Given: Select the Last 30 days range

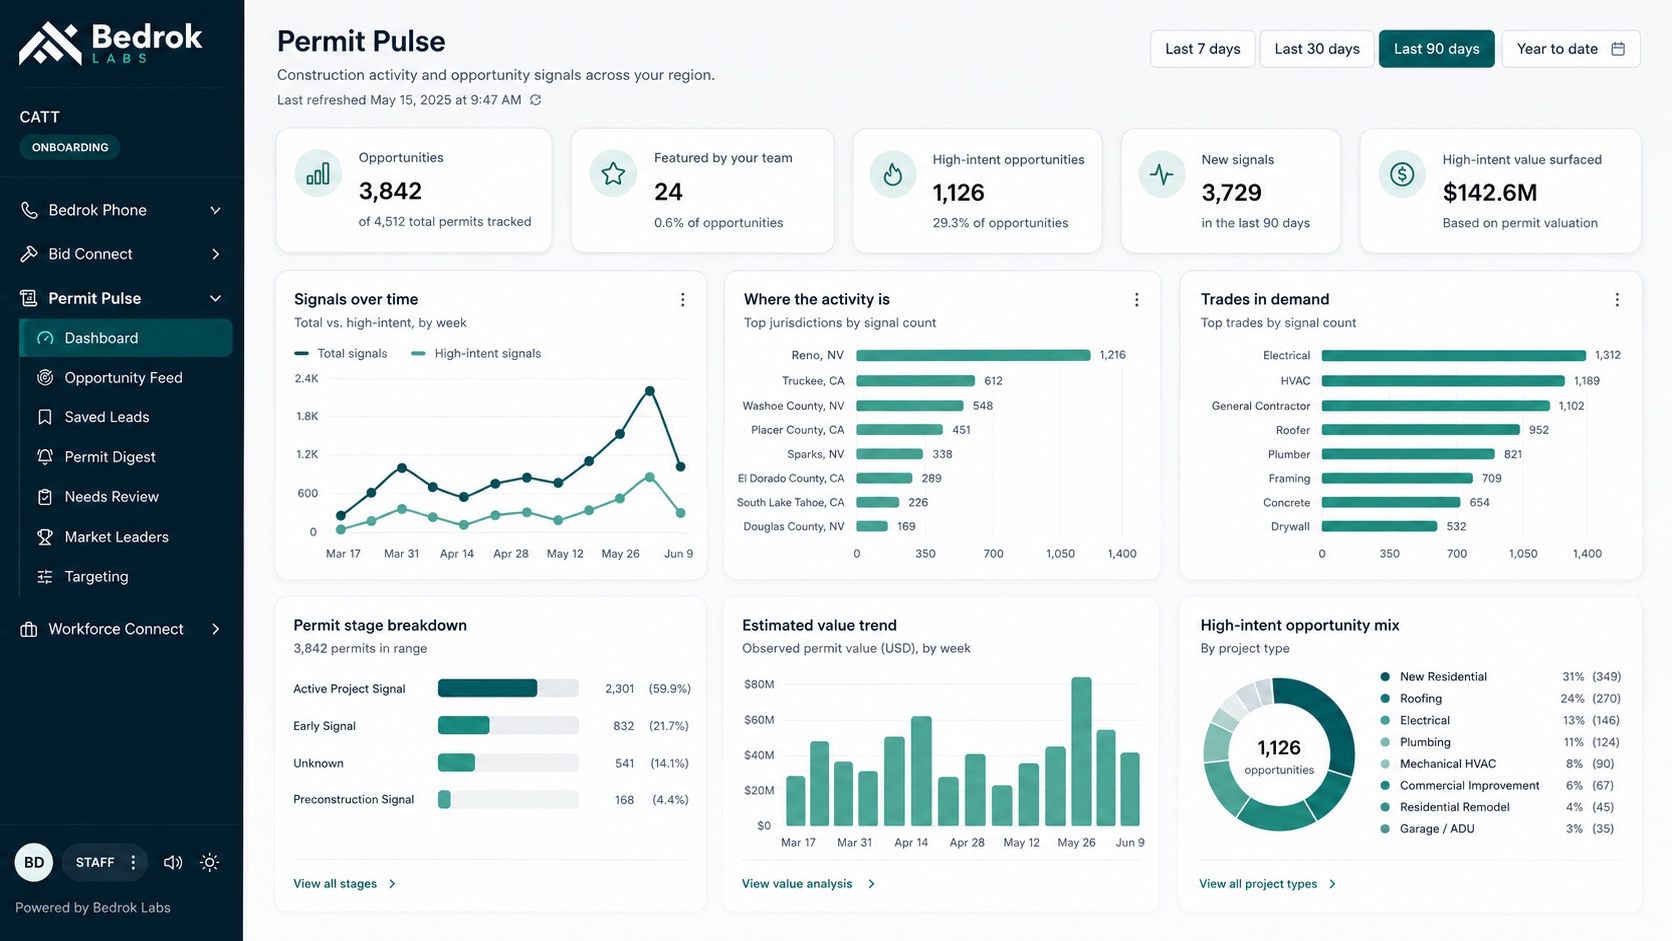Looking at the screenshot, I should tap(1317, 49).
